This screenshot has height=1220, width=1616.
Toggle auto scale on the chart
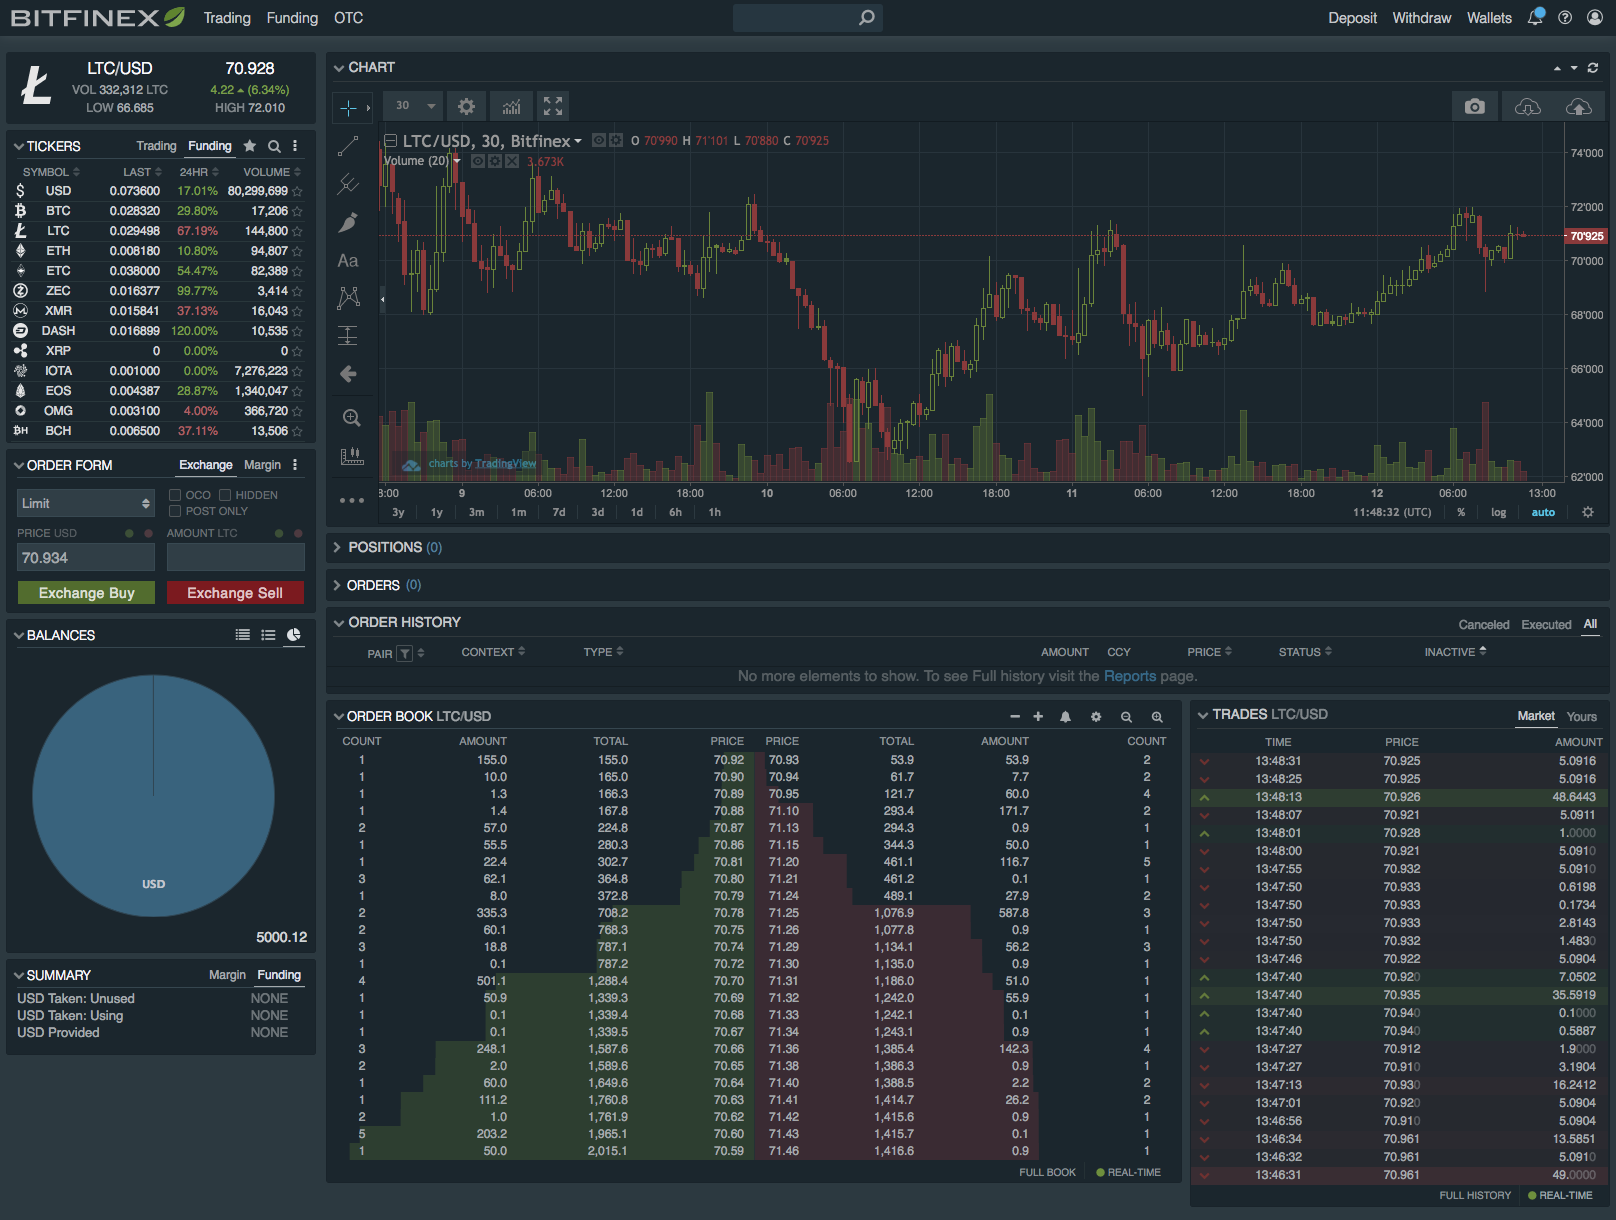(1543, 512)
